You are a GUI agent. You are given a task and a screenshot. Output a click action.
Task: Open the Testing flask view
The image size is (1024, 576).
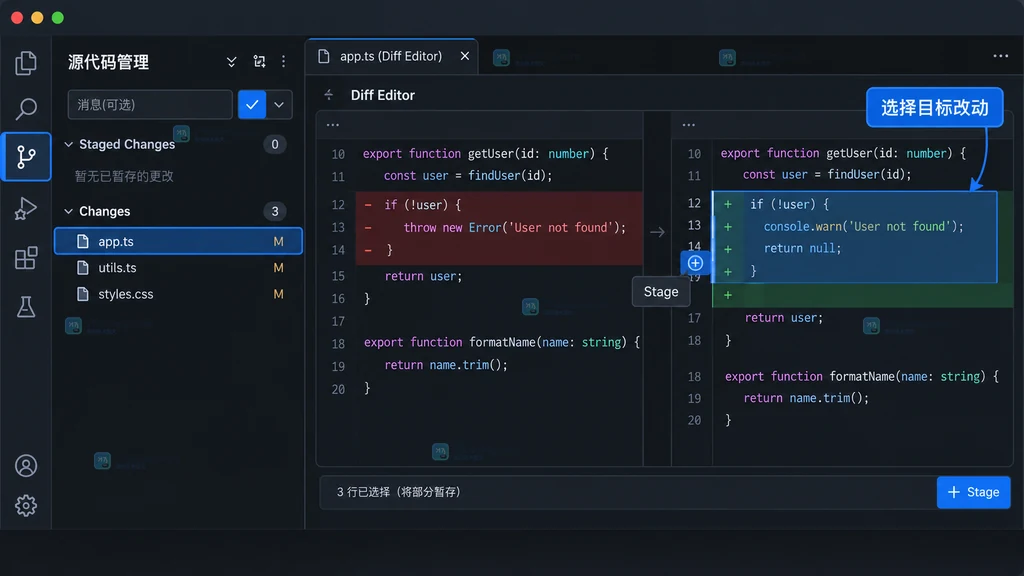(25, 307)
